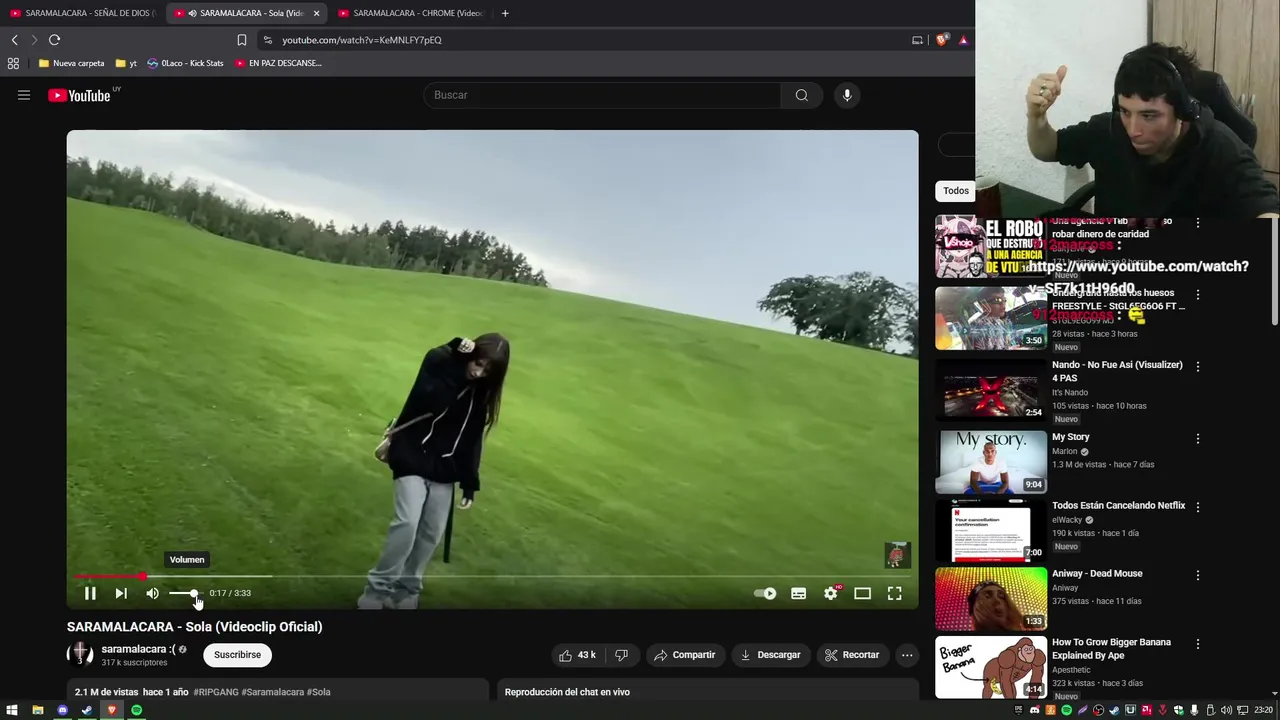Open options menu for the FREESTYLE video

1197,295
